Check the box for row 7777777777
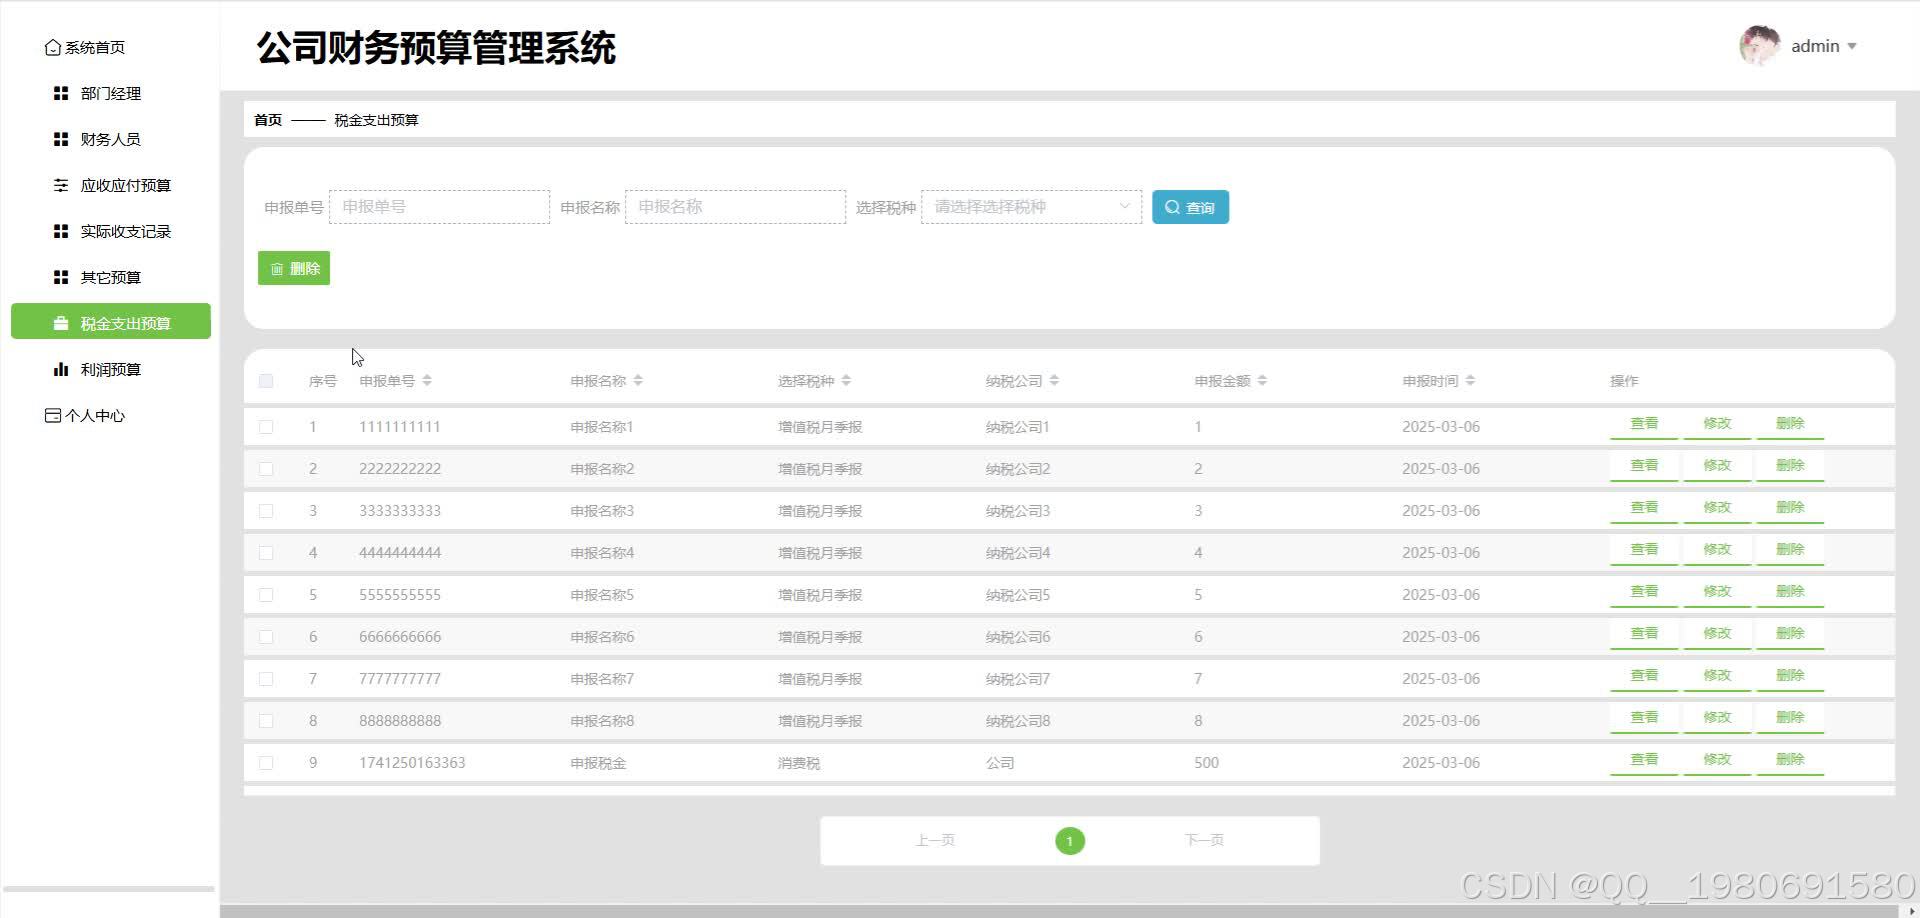 point(266,679)
